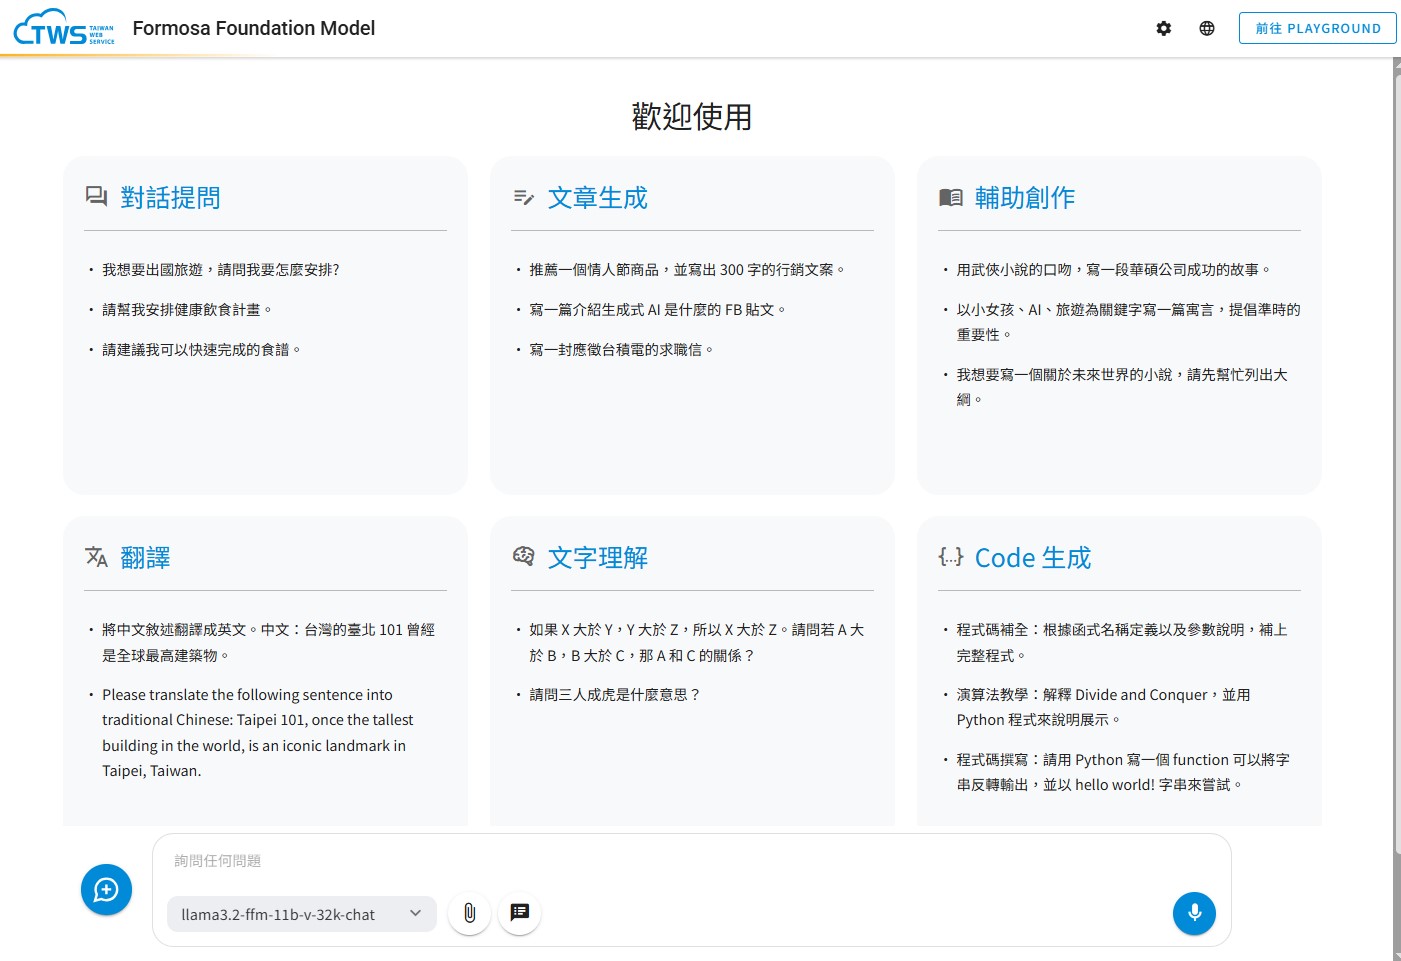The image size is (1401, 961).
Task: Open prompt templates via the speech-list icon
Action: tap(519, 913)
